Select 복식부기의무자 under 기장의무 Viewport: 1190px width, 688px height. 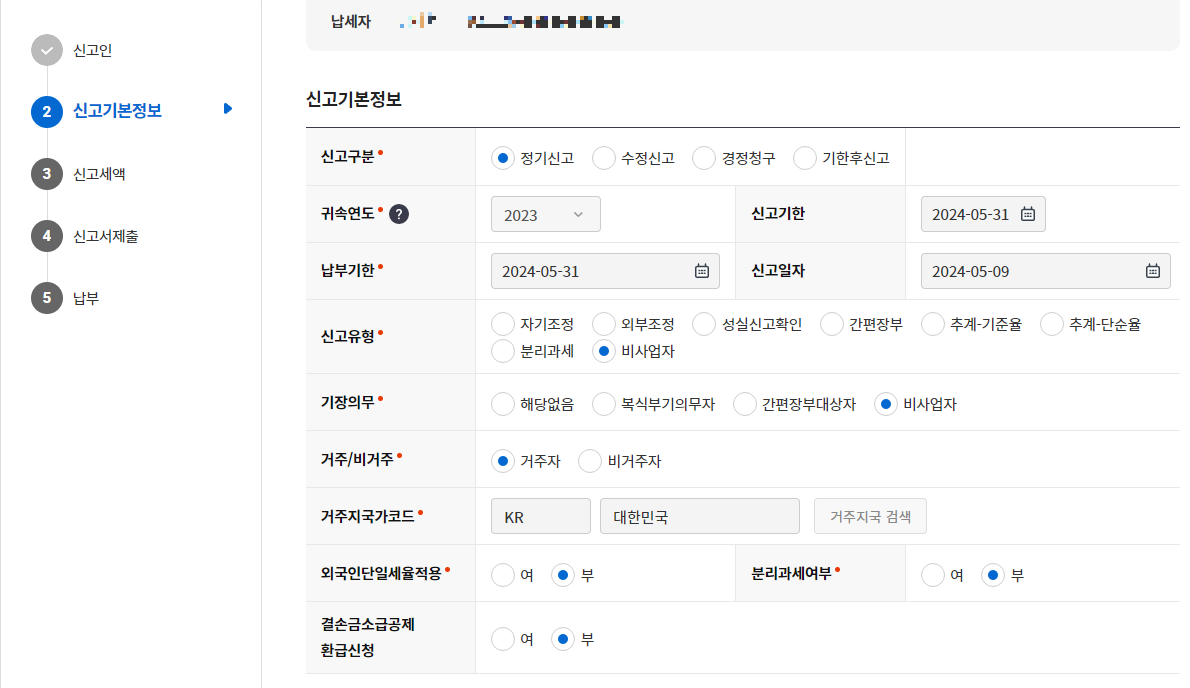604,404
